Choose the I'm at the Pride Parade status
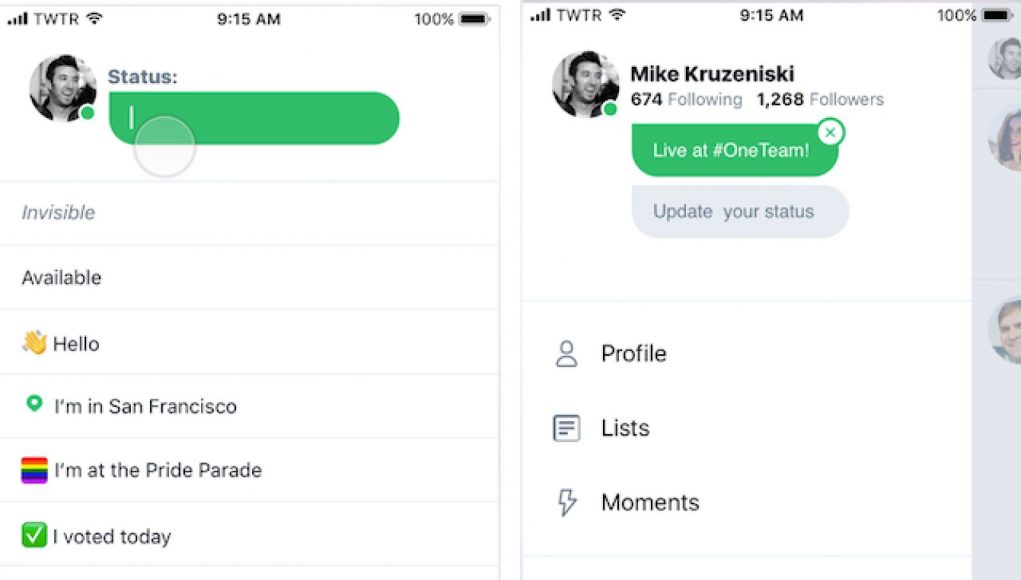This screenshot has width=1021, height=580. point(249,470)
